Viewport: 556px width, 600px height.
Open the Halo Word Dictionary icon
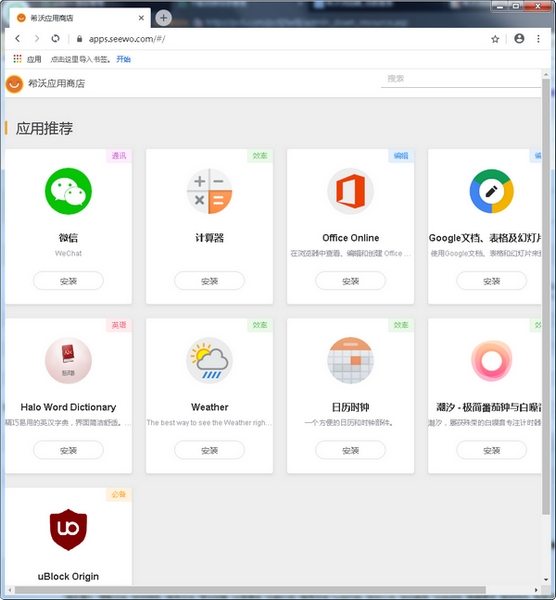click(x=68, y=360)
